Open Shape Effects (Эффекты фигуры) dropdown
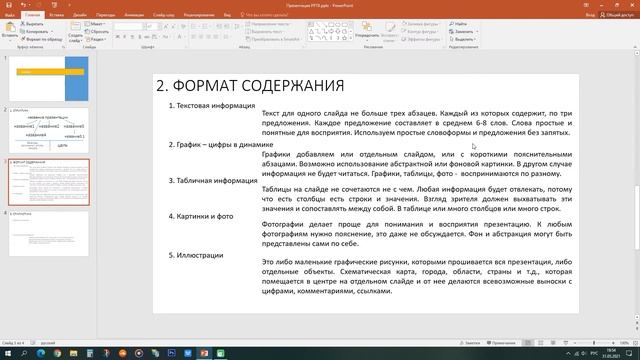This screenshot has height=360, width=640. 422,39
